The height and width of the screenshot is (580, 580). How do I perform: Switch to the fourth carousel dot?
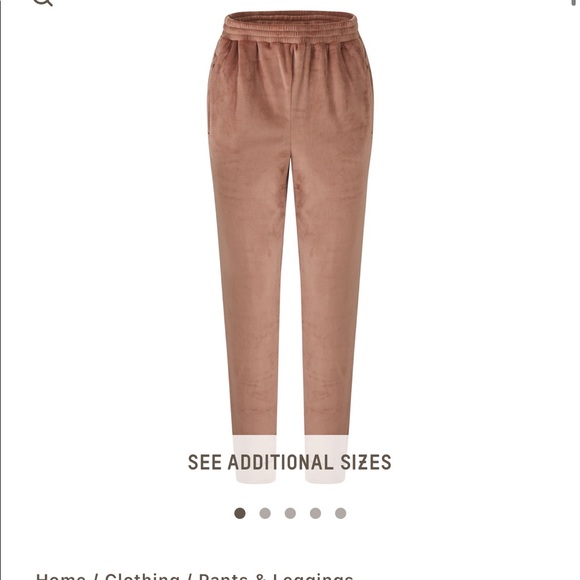coord(315,513)
